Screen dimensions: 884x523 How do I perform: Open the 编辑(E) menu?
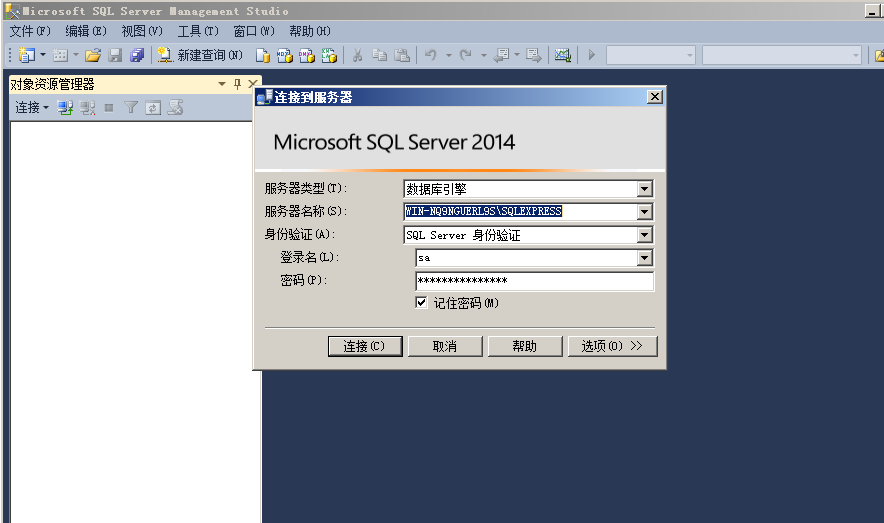click(x=86, y=31)
